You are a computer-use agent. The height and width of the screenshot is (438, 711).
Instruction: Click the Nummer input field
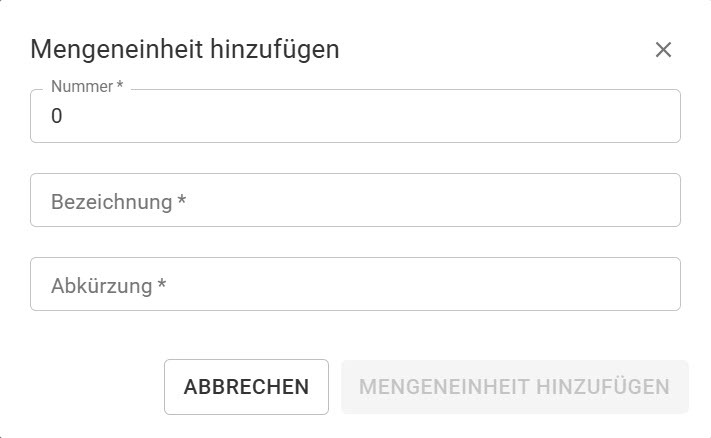[x=355, y=117]
